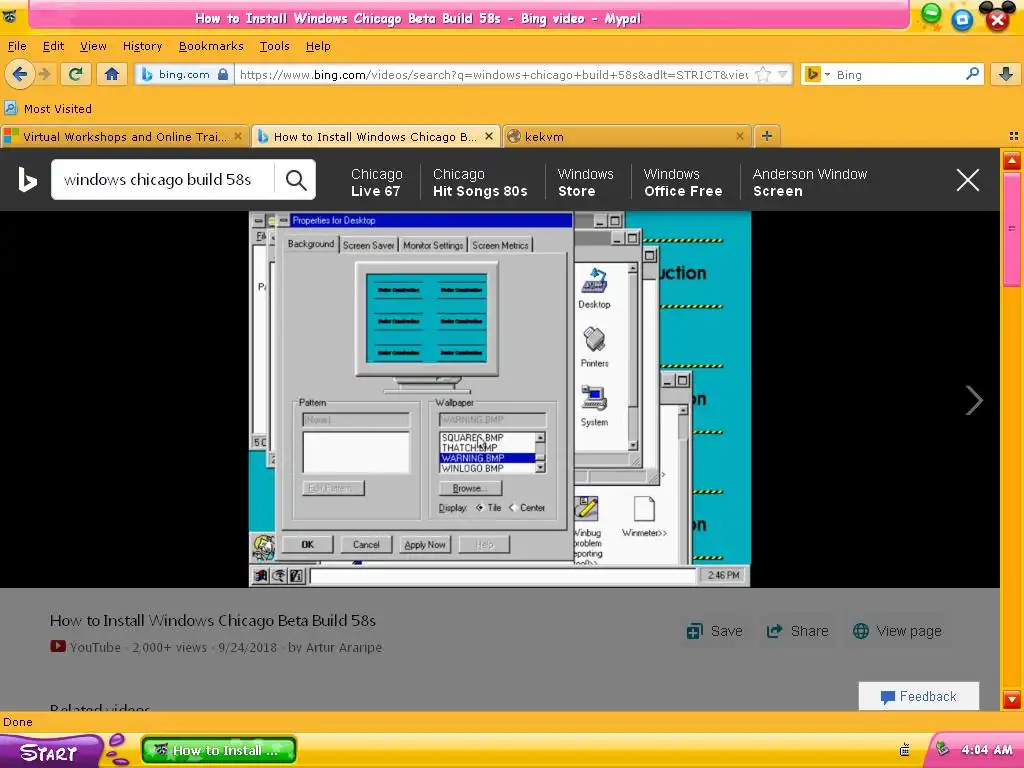This screenshot has width=1024, height=768.
Task: Click the padlock site security icon
Action: 223,74
